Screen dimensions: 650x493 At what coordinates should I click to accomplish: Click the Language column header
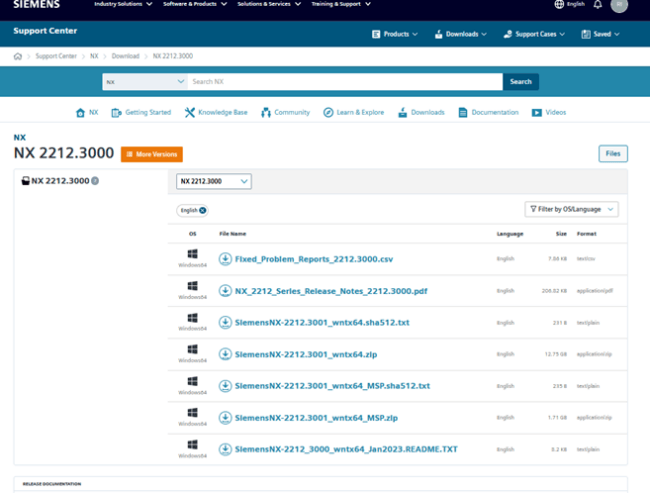tap(510, 234)
